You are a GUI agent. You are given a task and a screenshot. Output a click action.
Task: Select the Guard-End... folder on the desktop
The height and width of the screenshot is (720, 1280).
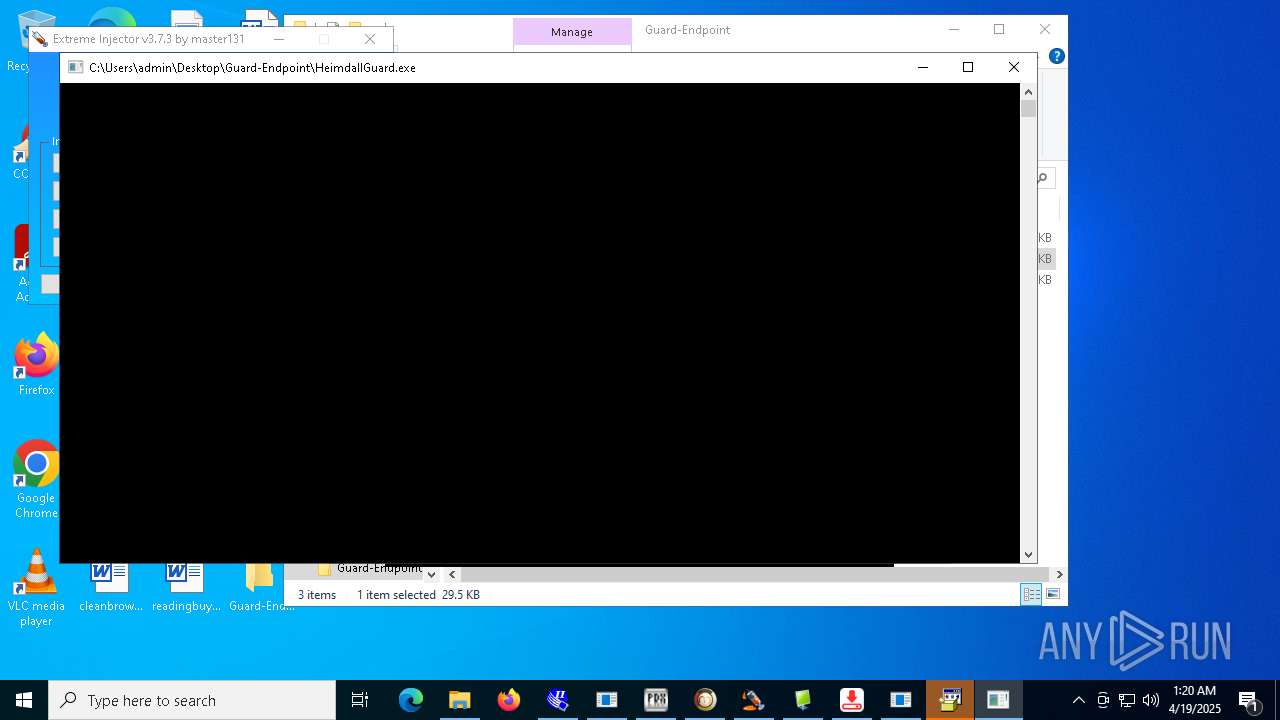[x=261, y=586]
